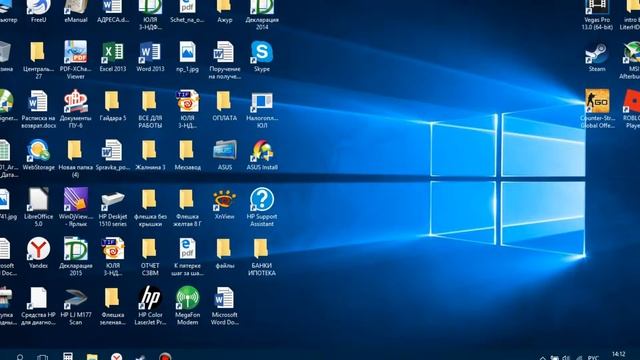640x360 pixels.
Task: Select the К пятерке шаг за ша... PDF
Action: (x=187, y=256)
